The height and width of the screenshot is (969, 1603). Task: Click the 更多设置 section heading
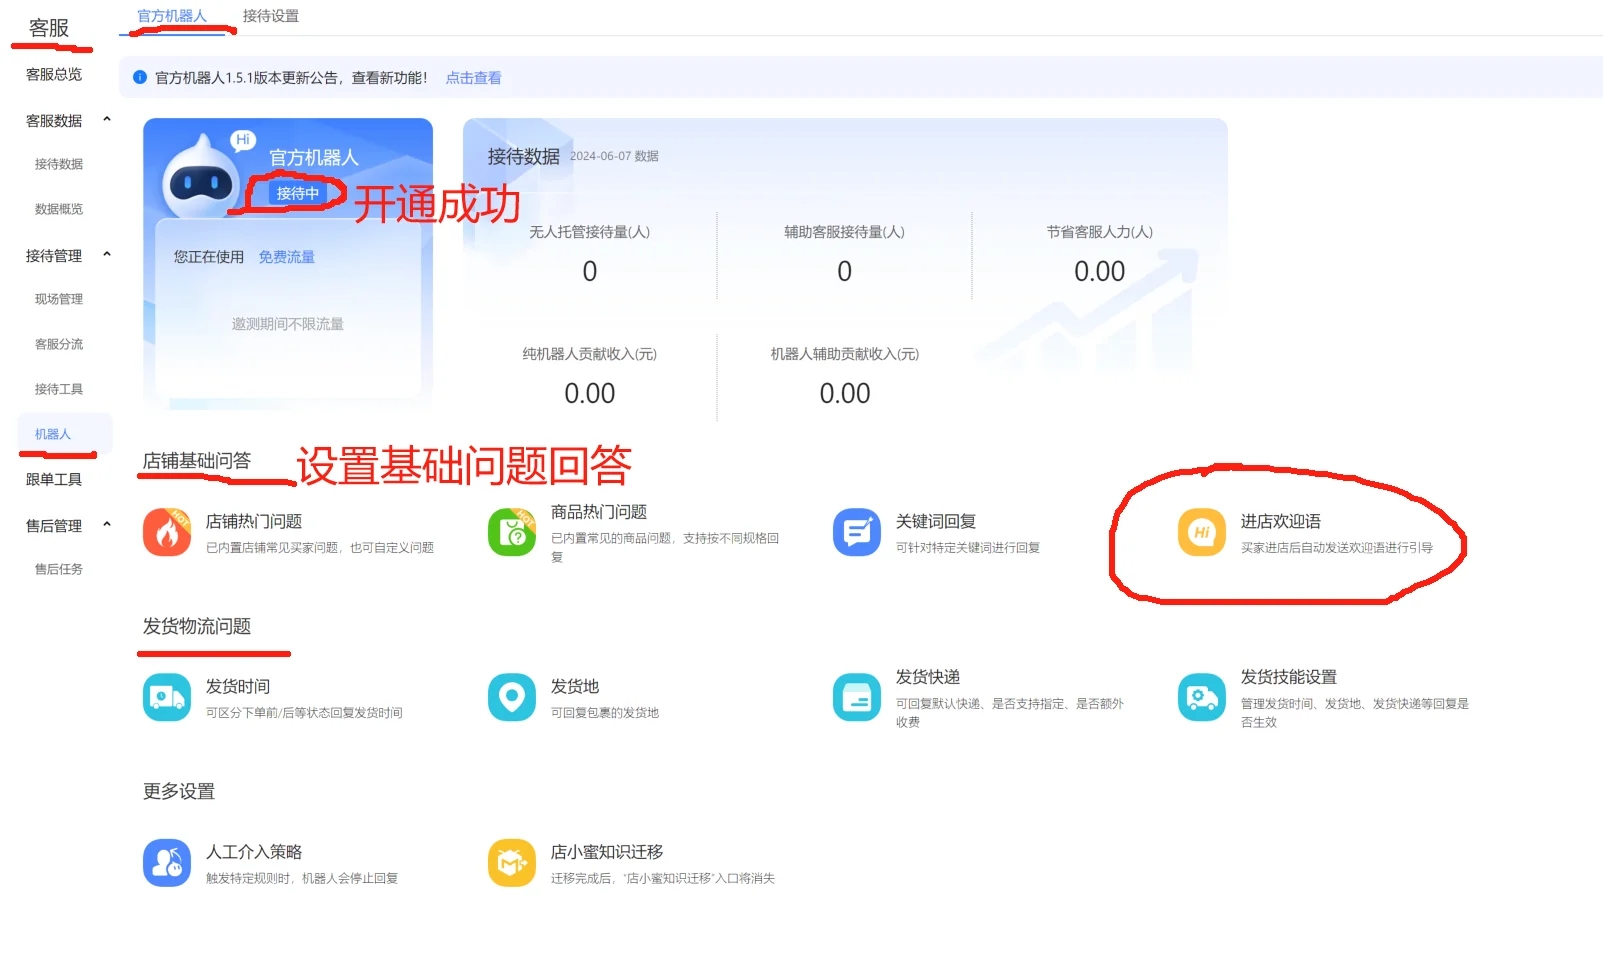click(x=179, y=791)
